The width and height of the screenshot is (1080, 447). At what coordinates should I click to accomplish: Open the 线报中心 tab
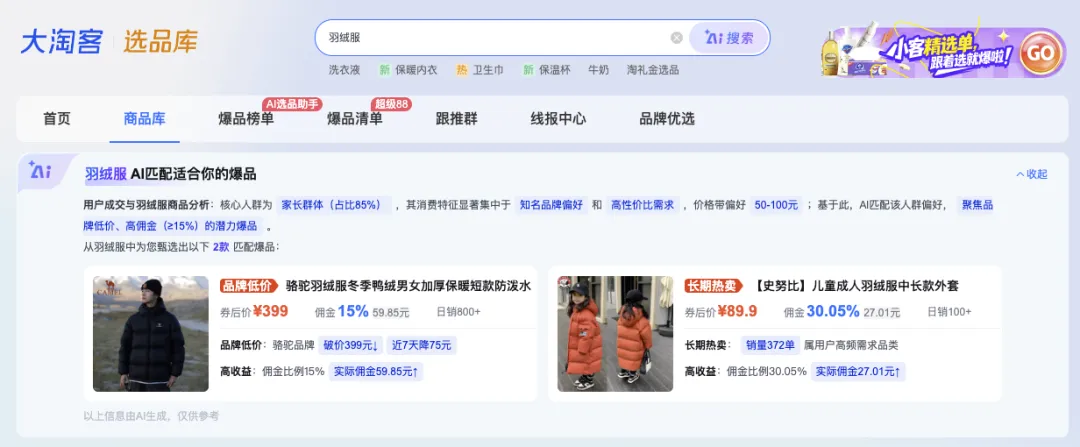558,118
